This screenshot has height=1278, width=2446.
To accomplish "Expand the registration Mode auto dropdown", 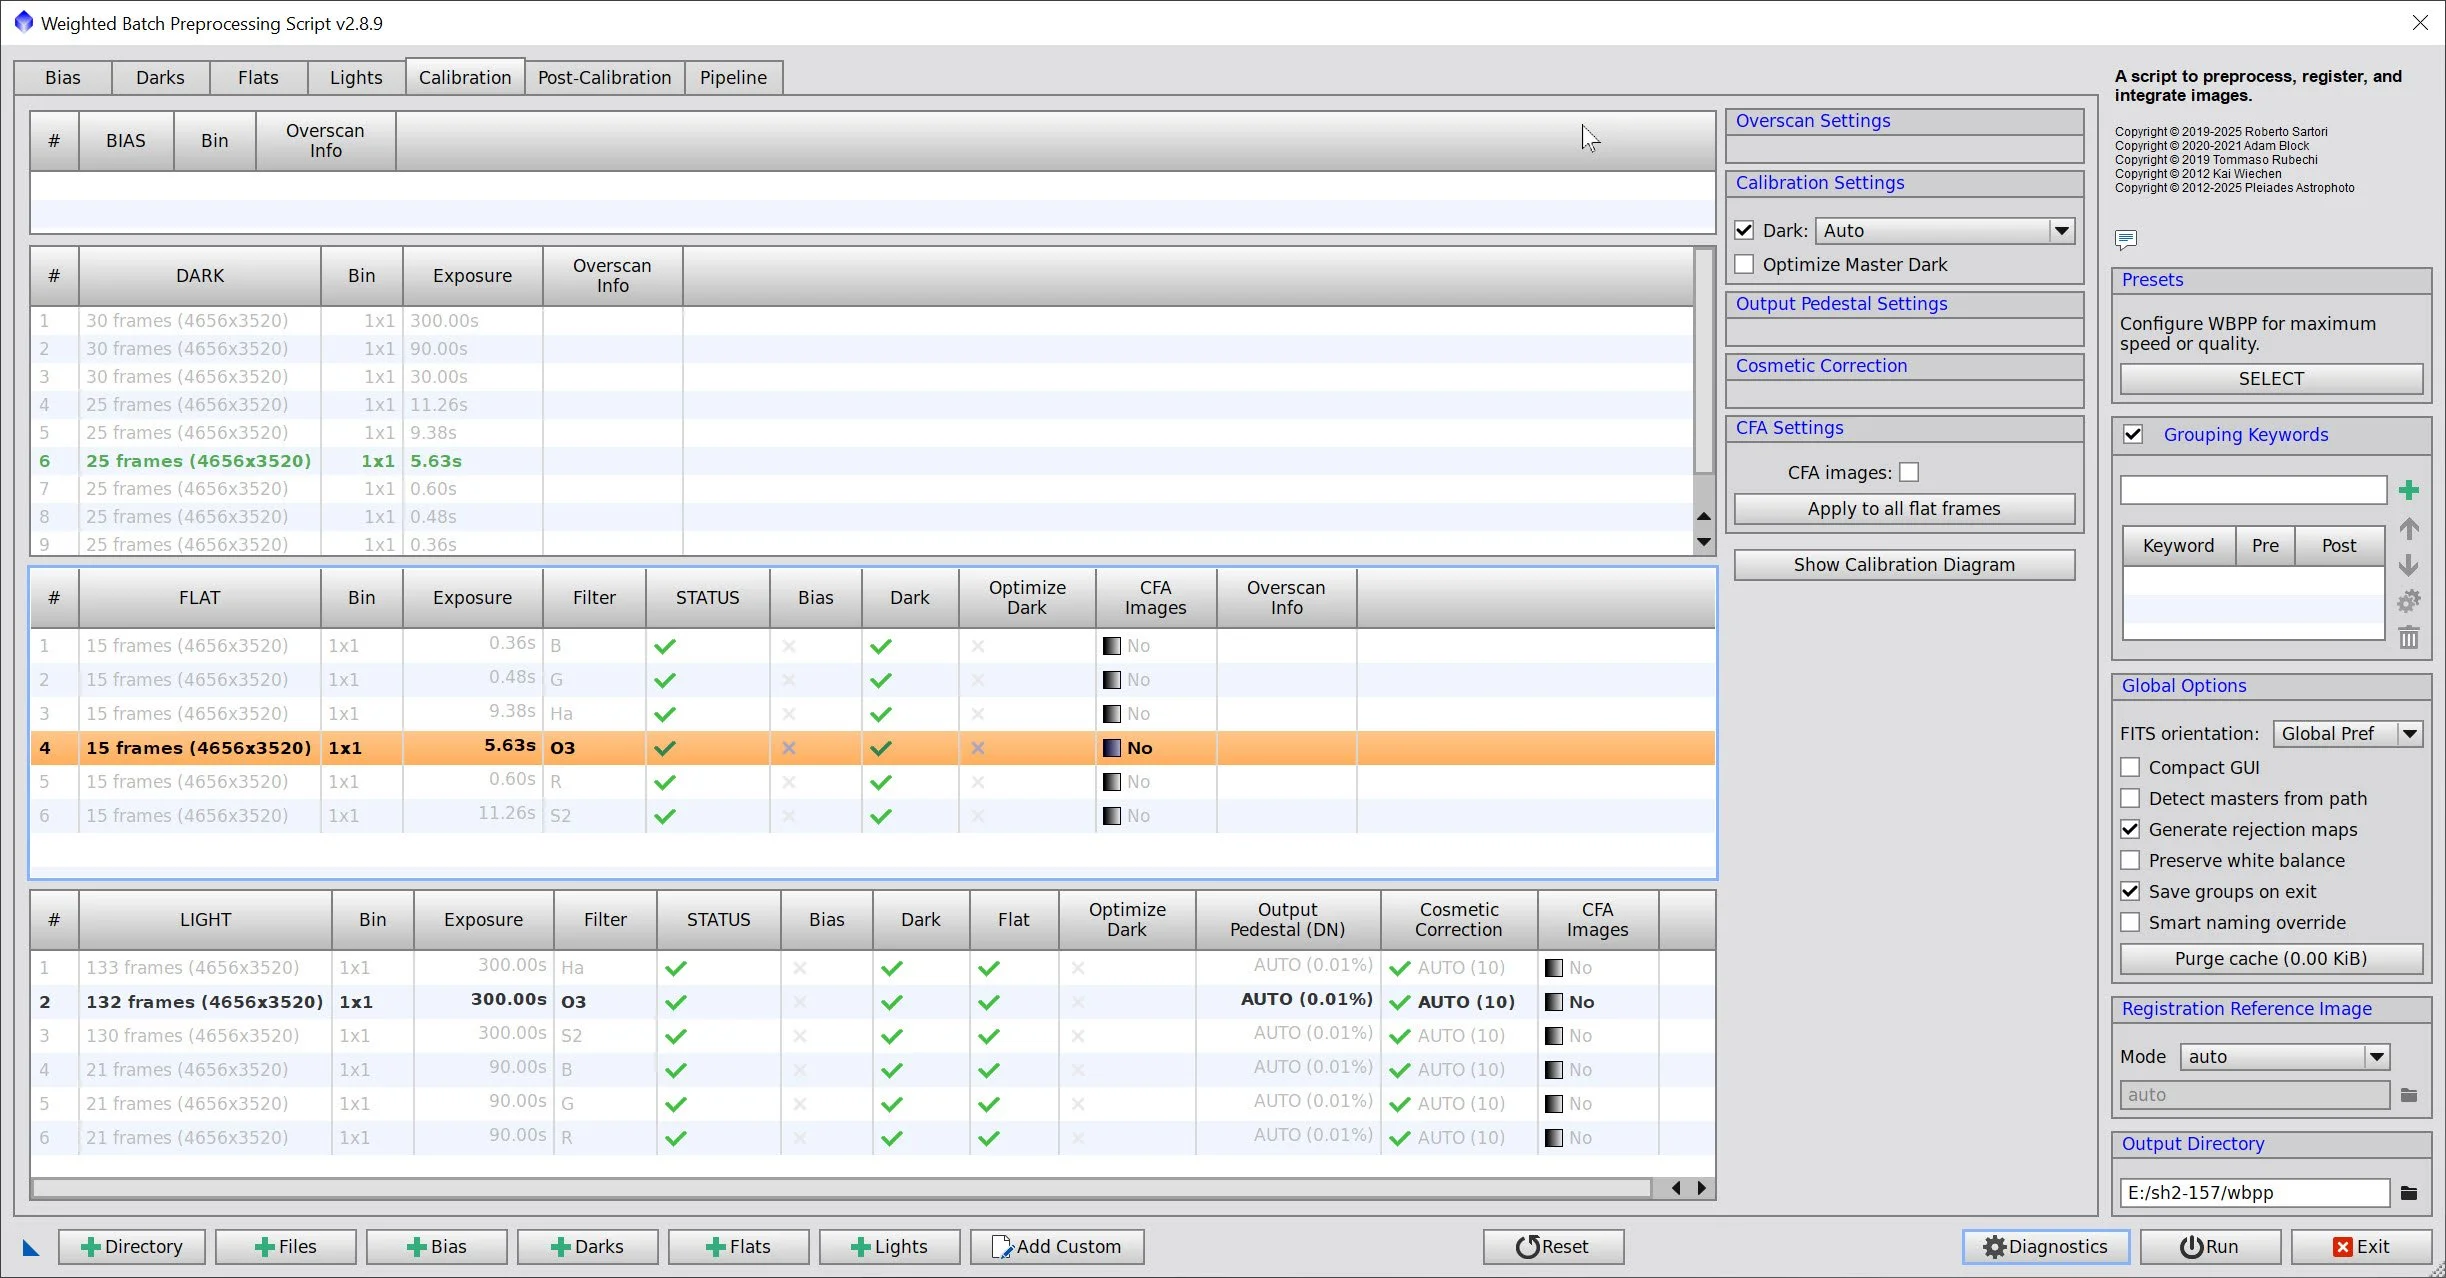I will pos(2376,1057).
